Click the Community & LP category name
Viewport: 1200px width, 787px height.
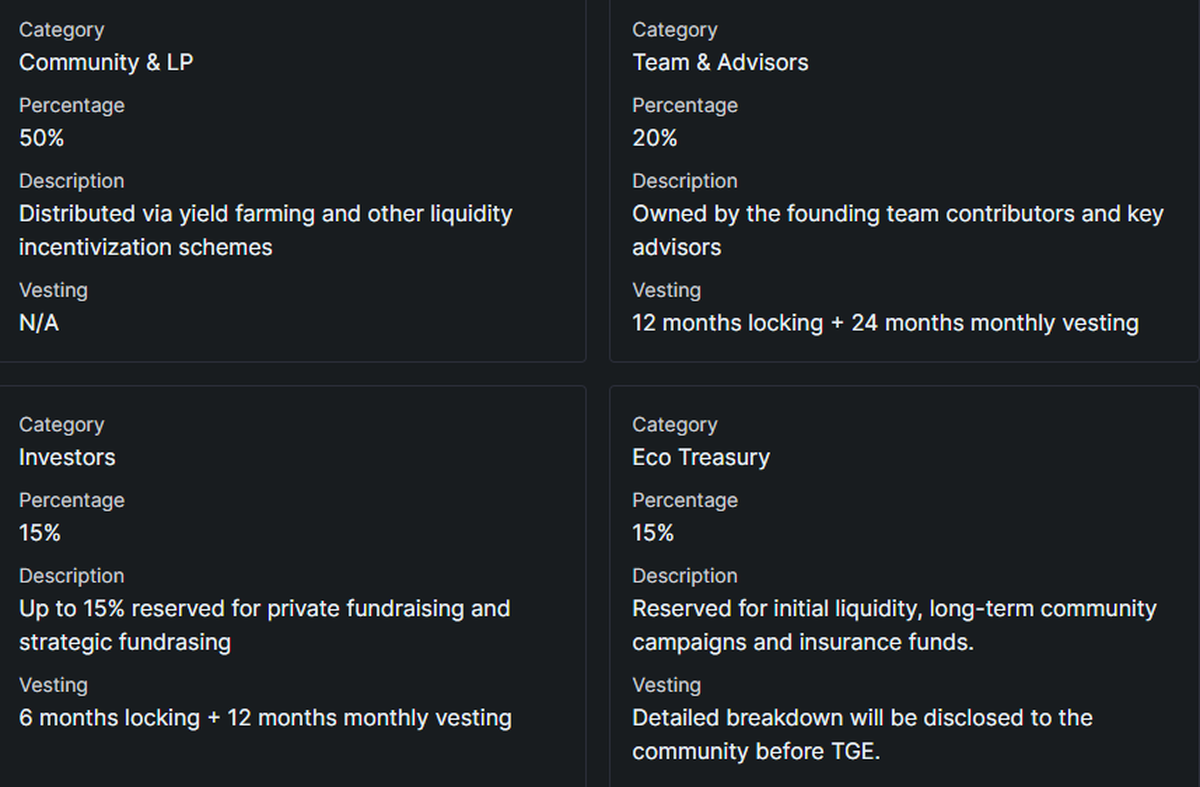point(106,62)
